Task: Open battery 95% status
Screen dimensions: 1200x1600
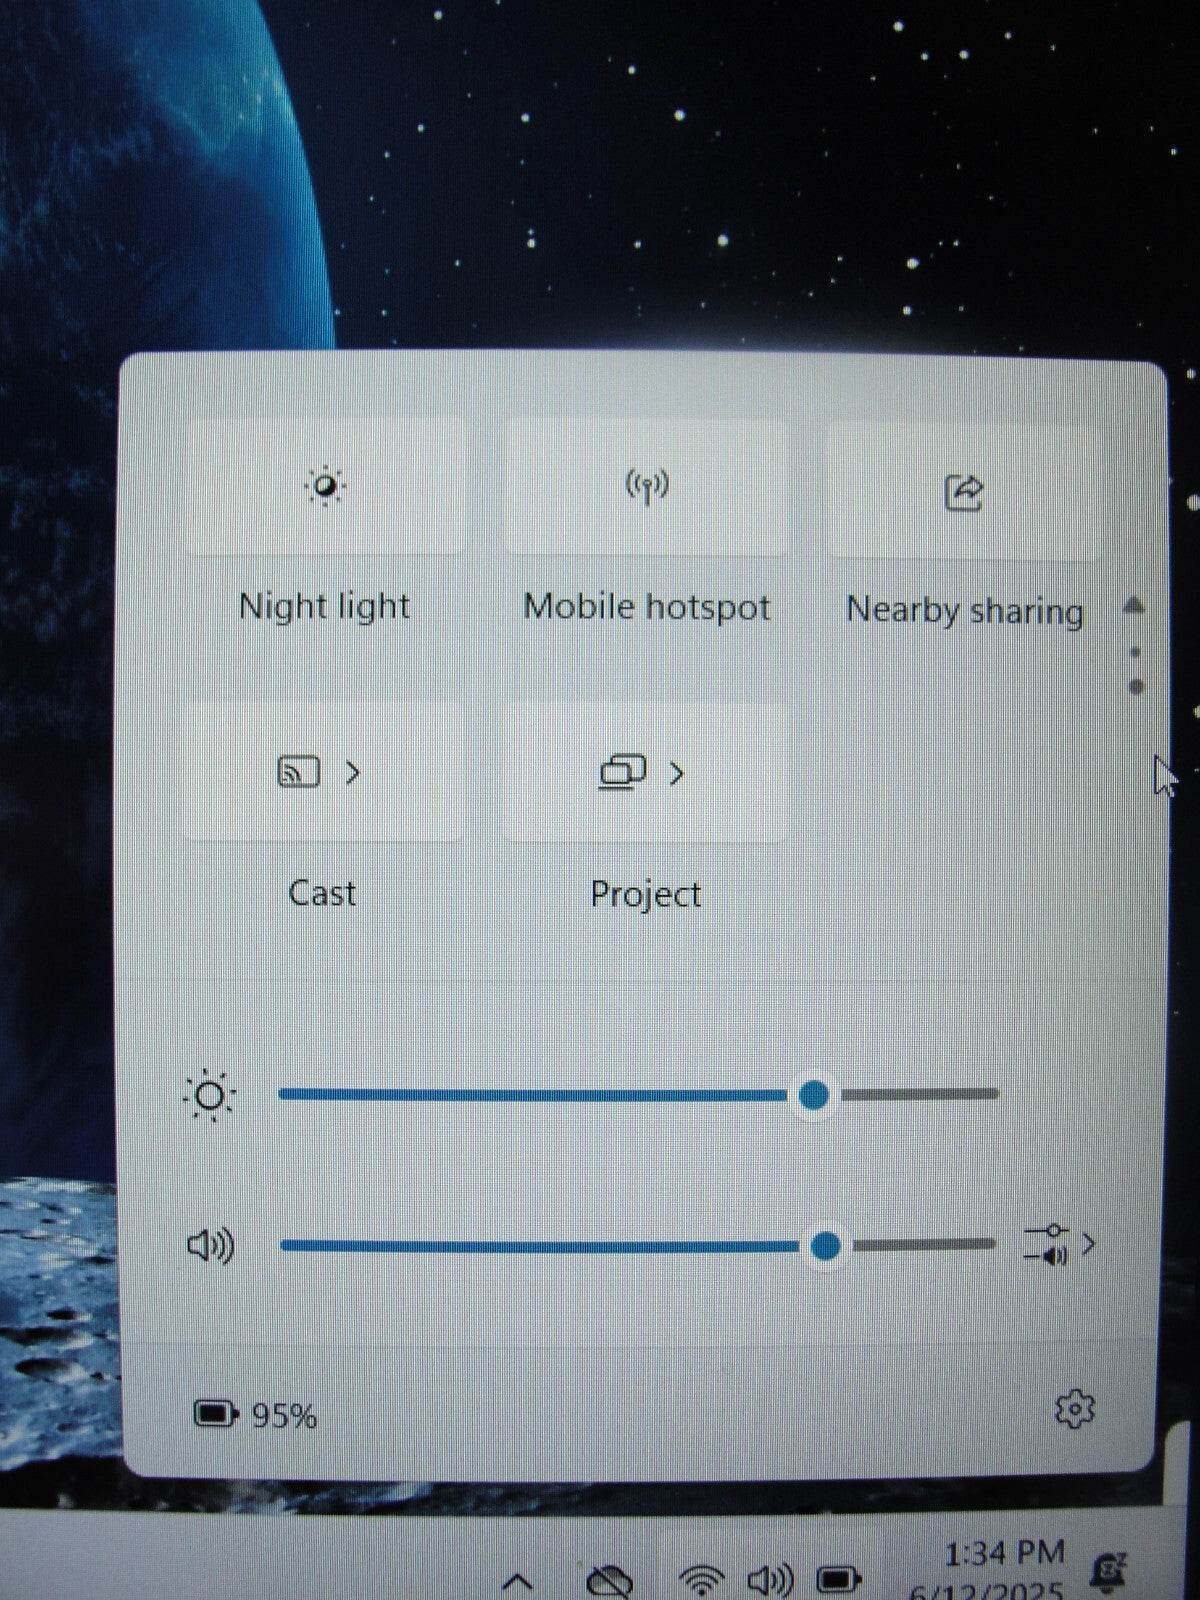Action: [255, 1415]
